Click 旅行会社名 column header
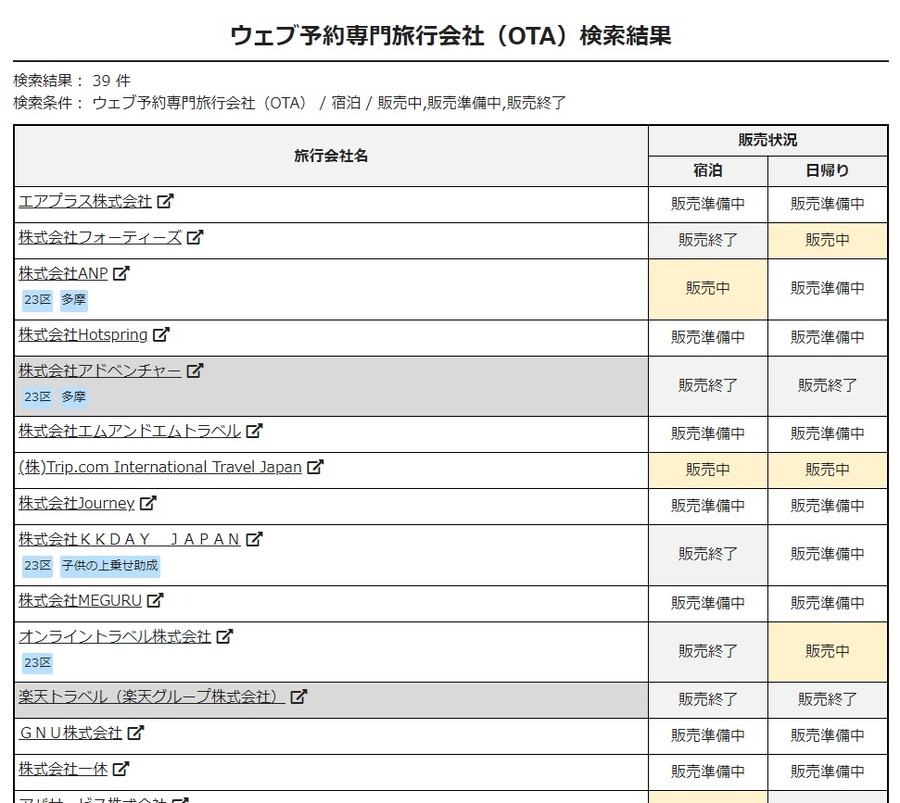Image resolution: width=900 pixels, height=803 pixels. click(331, 156)
